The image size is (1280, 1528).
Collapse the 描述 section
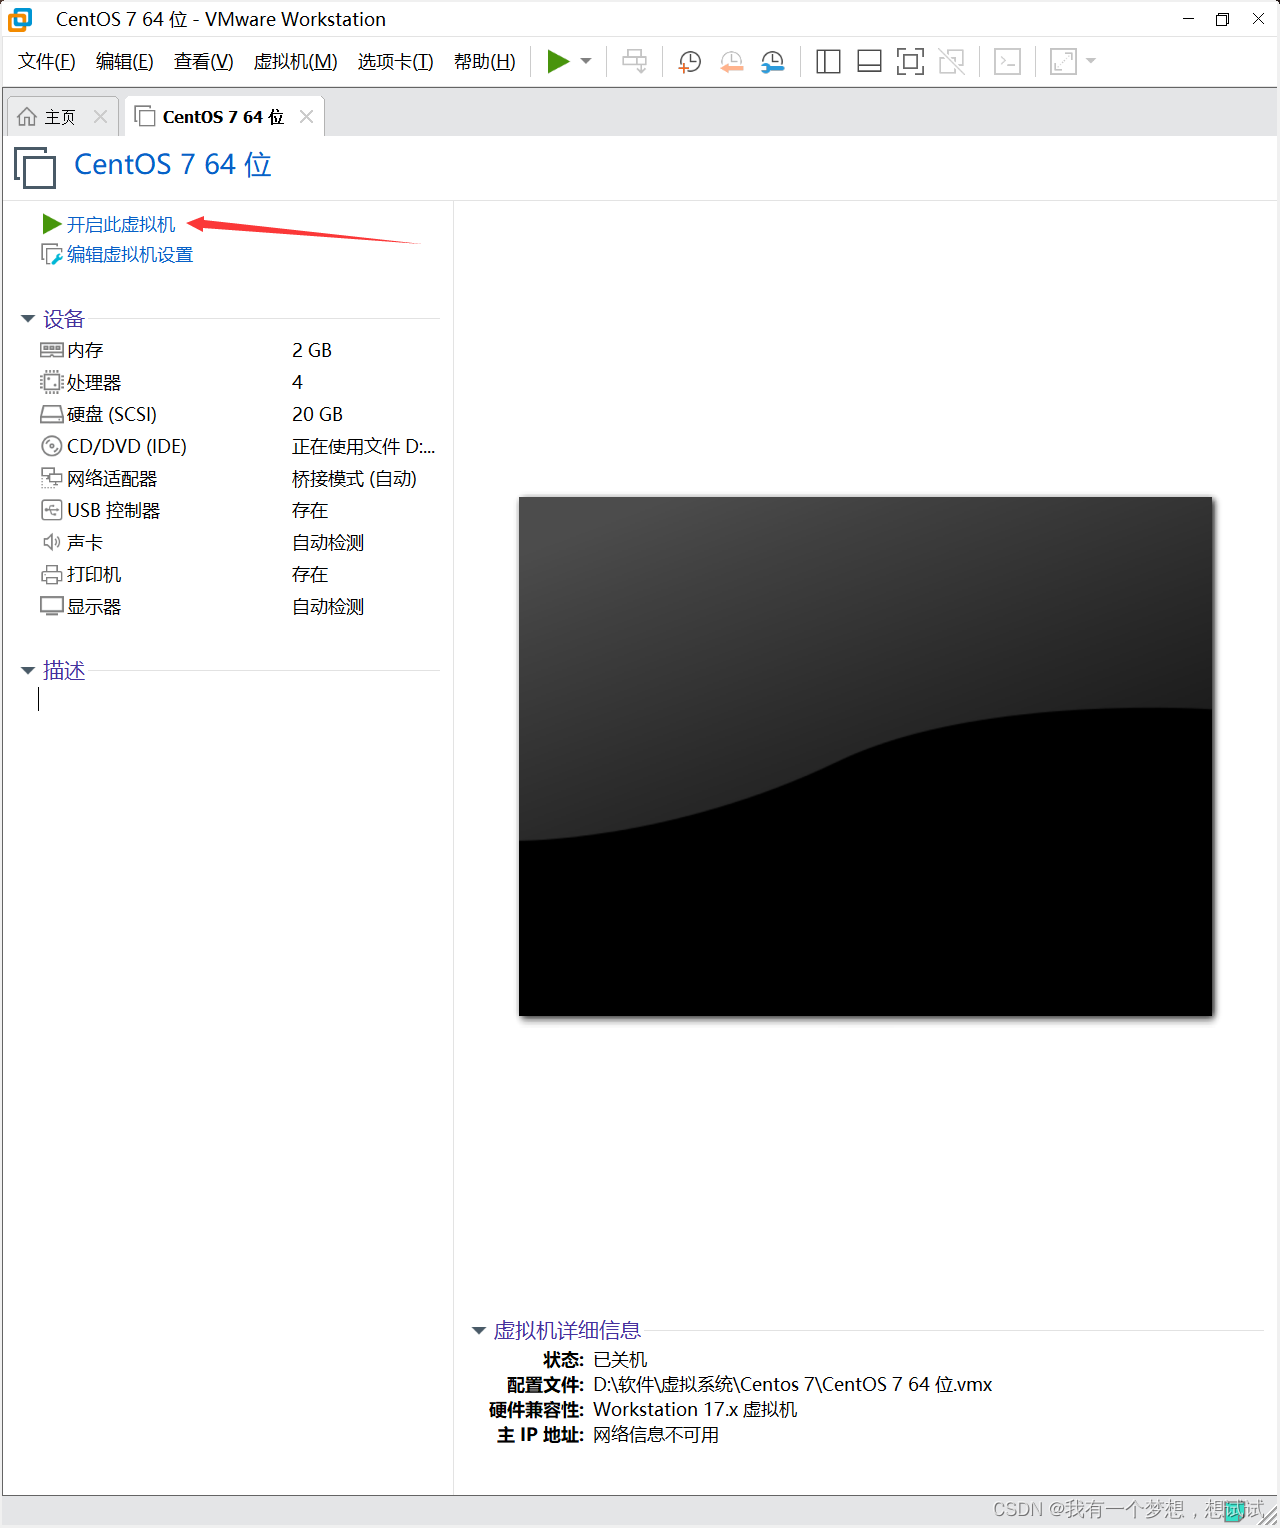coord(28,671)
